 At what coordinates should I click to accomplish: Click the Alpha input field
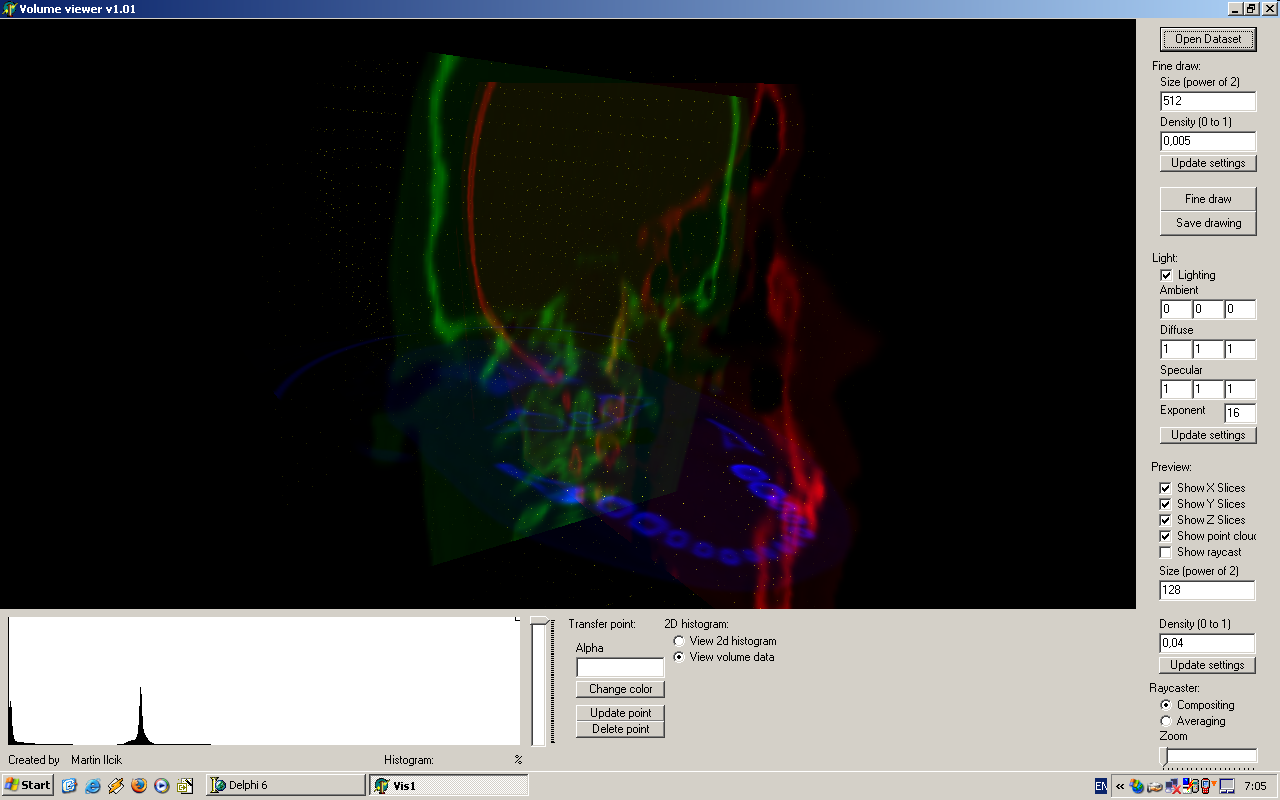(620, 667)
